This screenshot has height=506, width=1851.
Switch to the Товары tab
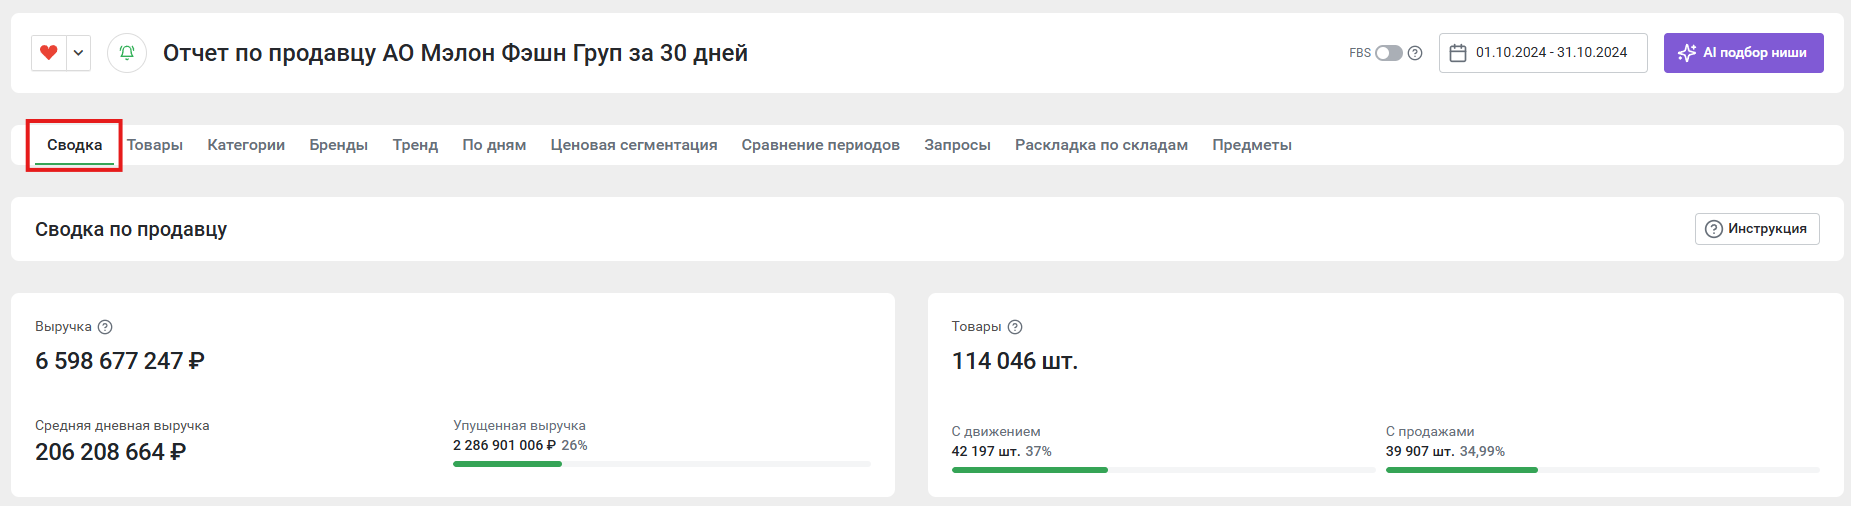click(155, 145)
